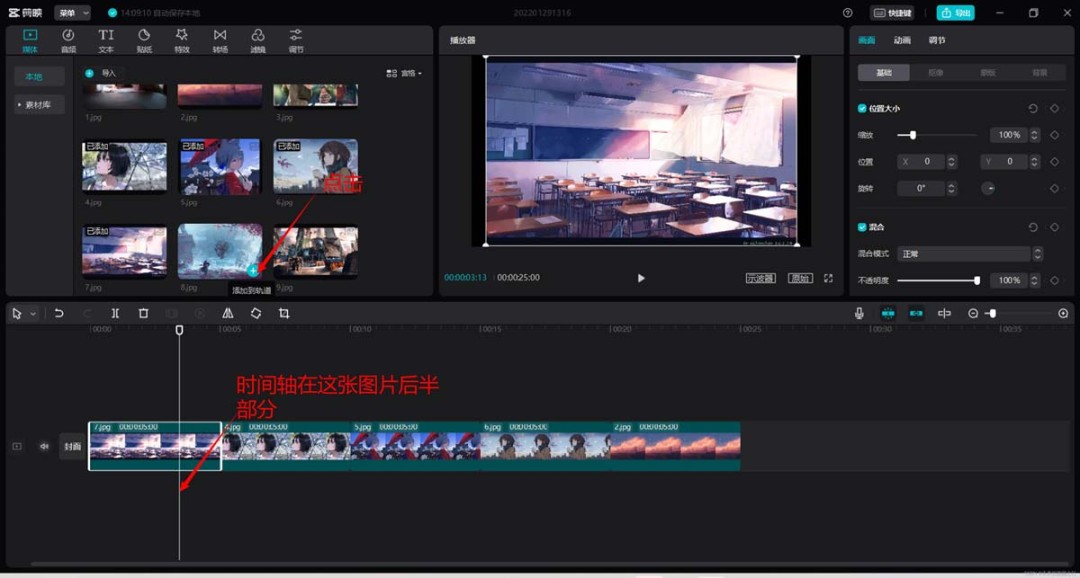Disable the 混合 blend checkbox
1080x578 pixels.
860,226
